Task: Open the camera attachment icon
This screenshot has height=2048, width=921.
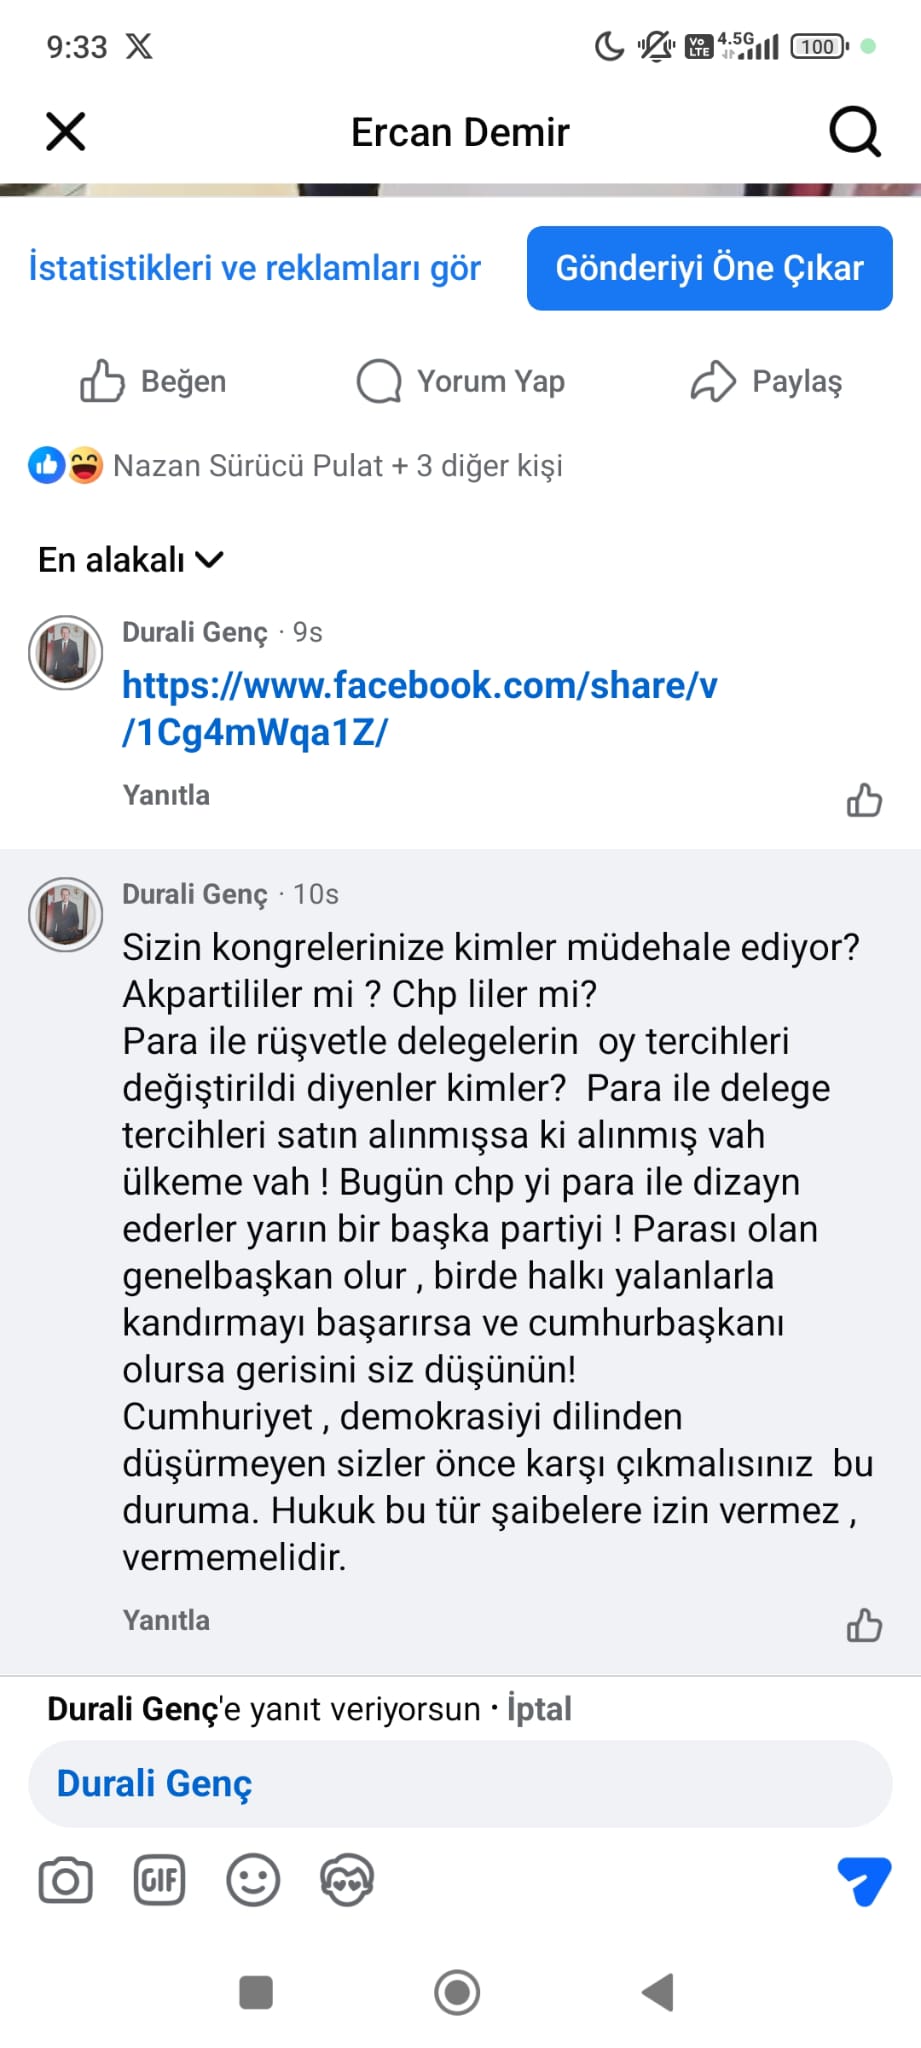Action: tap(66, 1880)
